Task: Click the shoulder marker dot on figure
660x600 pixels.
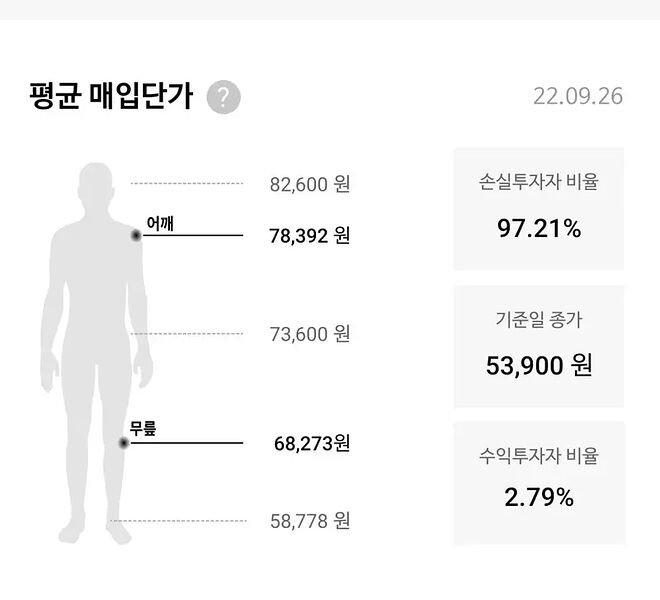Action: 135,235
